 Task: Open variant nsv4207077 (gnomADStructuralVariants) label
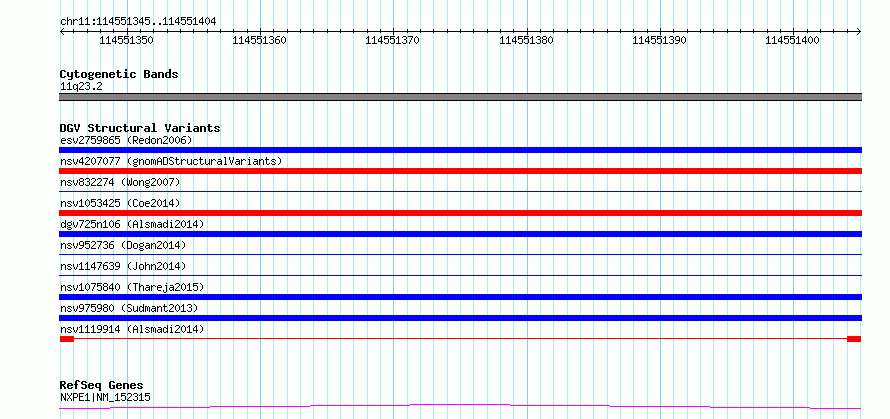pyautogui.click(x=171, y=161)
